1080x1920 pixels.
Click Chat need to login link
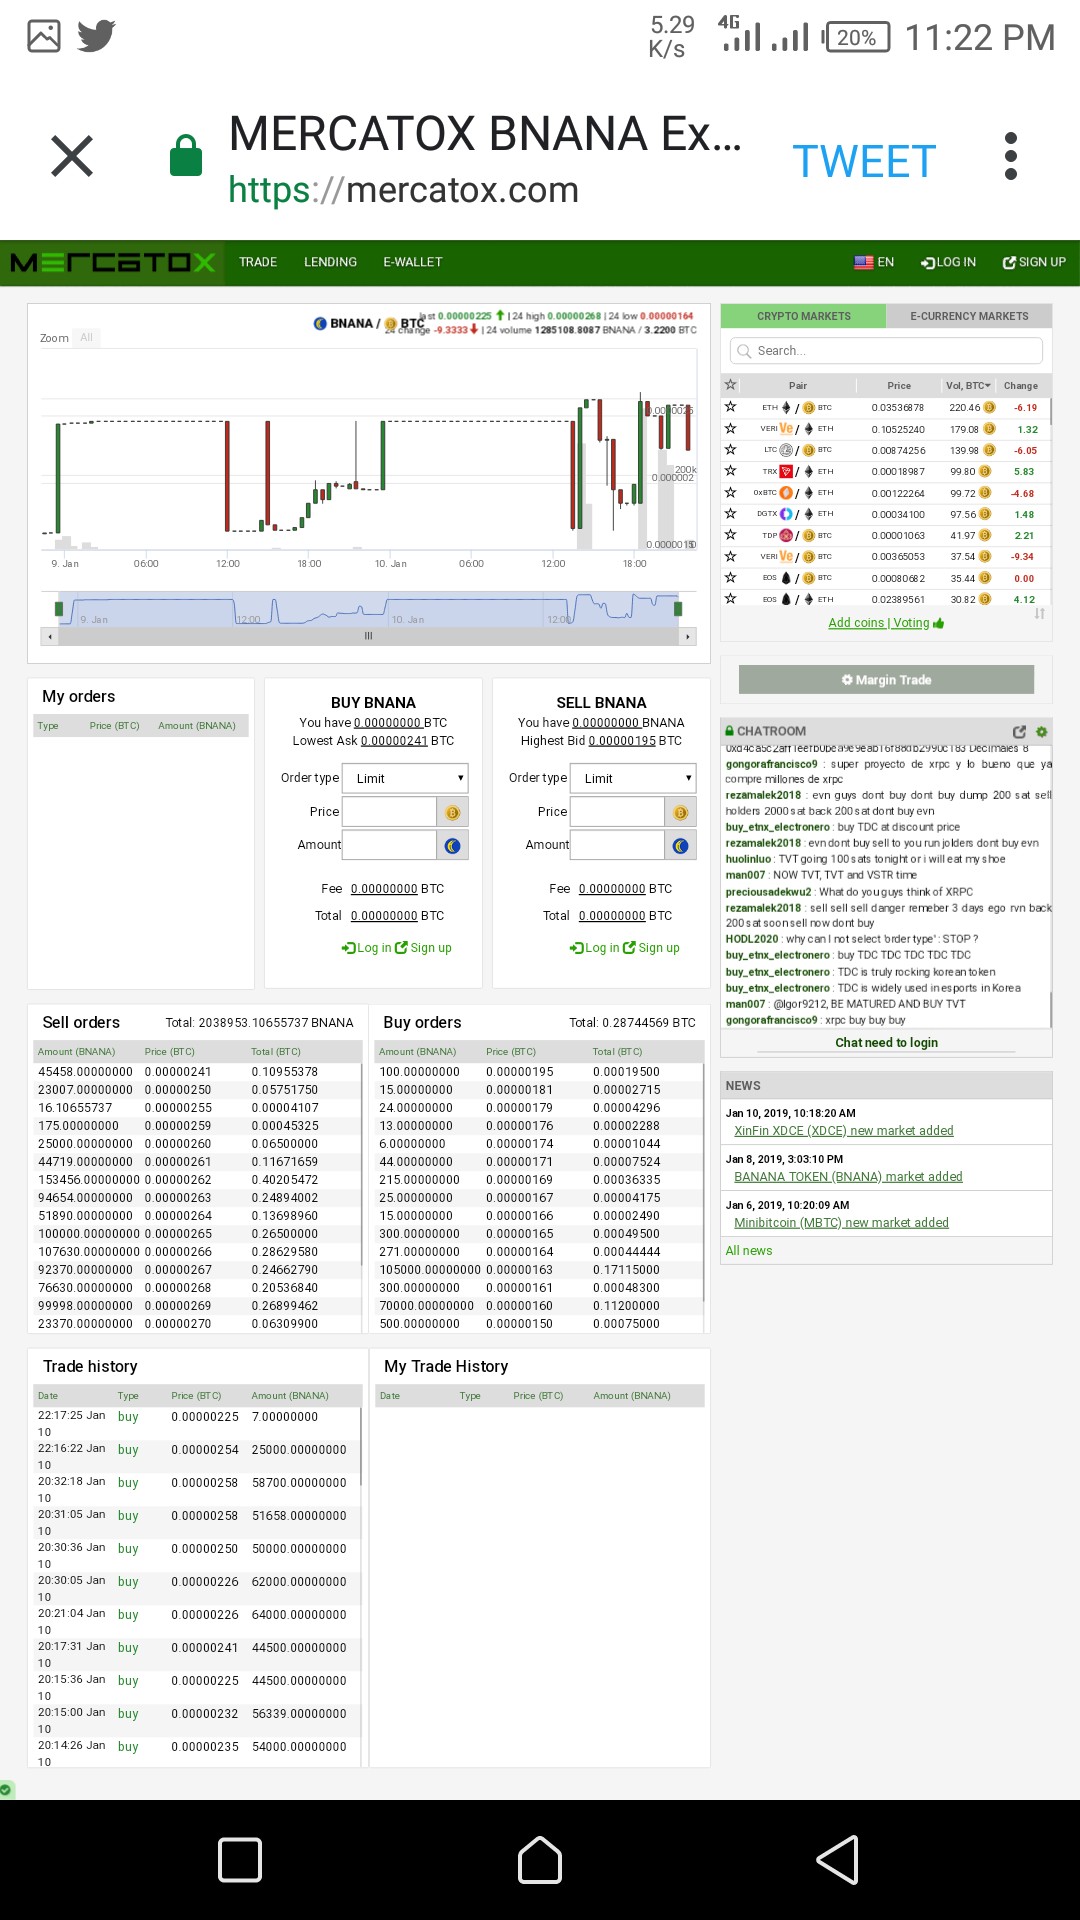tap(886, 1042)
